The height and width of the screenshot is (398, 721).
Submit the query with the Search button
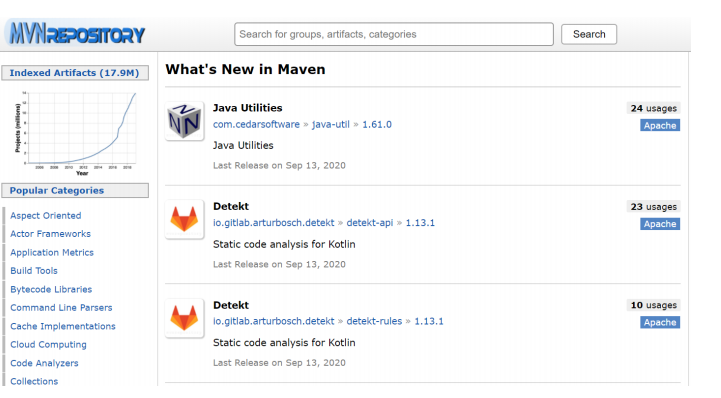coord(589,34)
